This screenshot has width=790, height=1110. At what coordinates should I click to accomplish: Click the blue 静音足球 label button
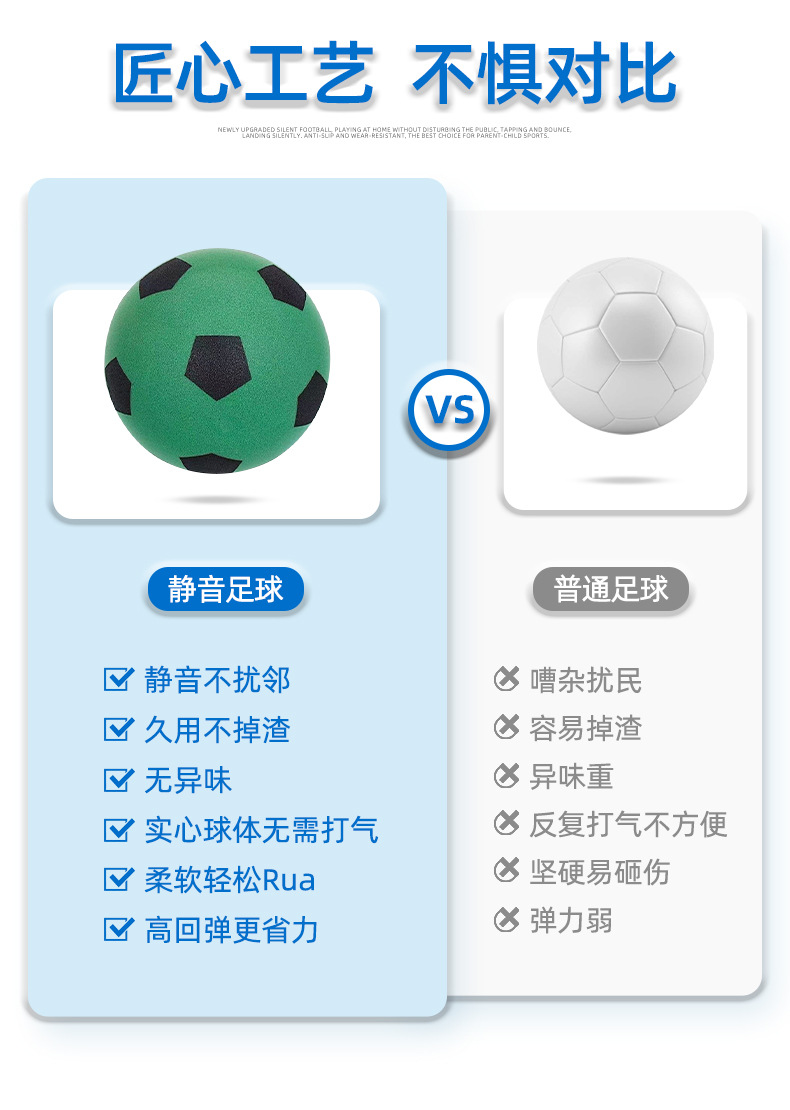(x=225, y=590)
